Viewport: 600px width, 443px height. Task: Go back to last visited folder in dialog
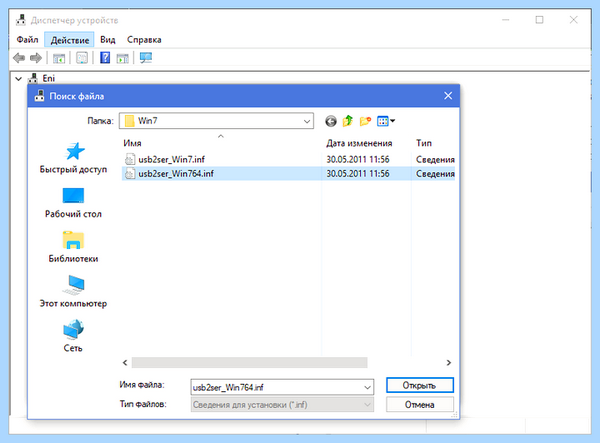(331, 121)
